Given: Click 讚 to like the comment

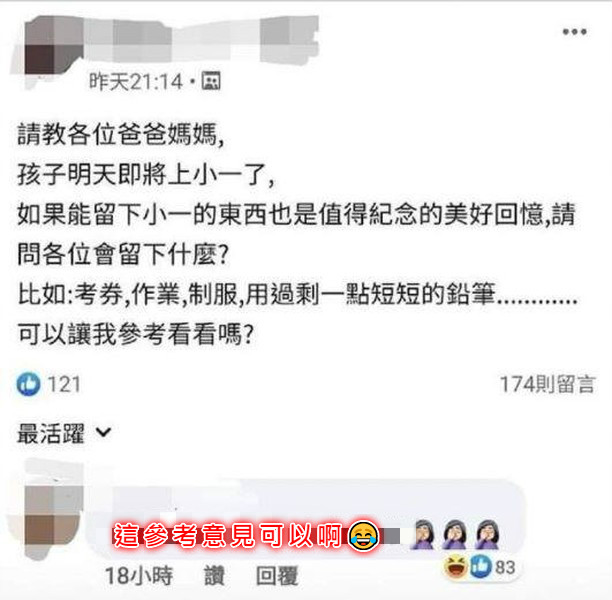Looking at the screenshot, I should pyautogui.click(x=214, y=575).
